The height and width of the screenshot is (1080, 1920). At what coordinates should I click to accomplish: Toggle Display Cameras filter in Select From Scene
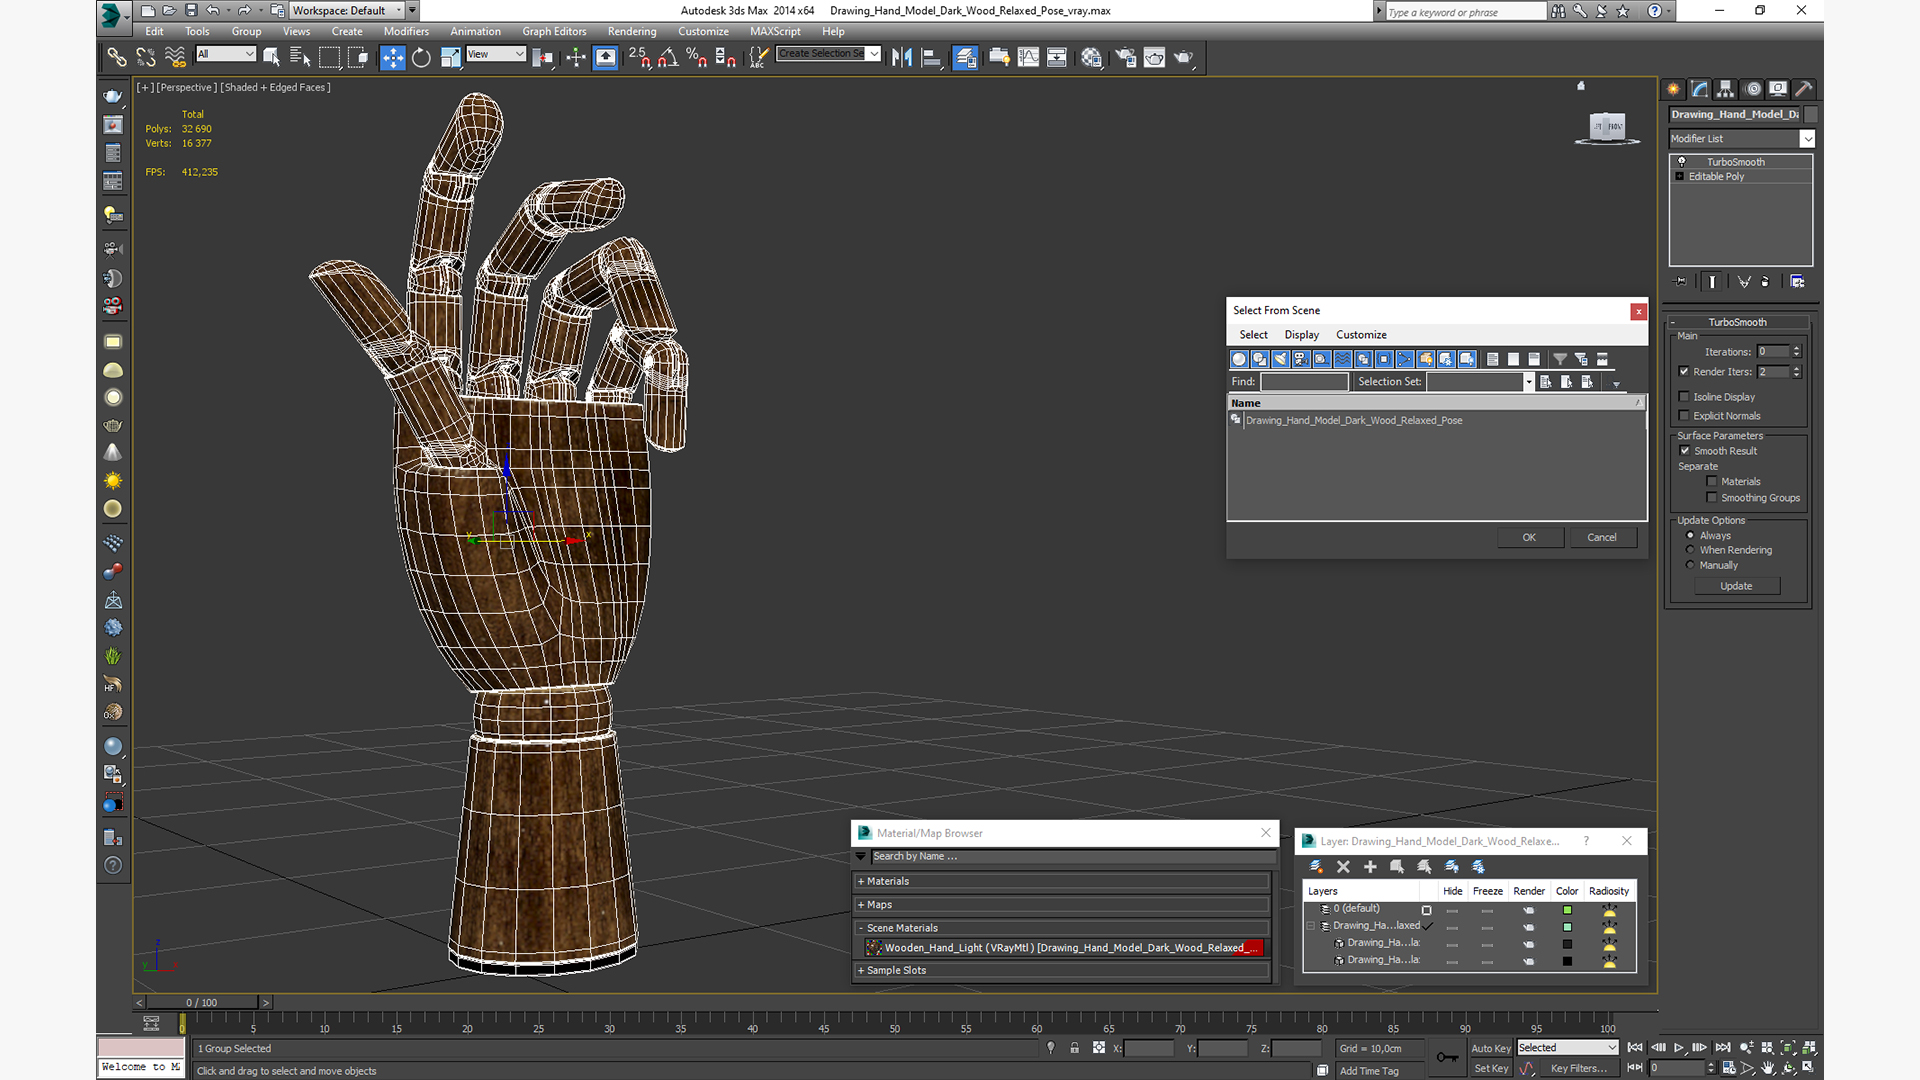point(1301,359)
